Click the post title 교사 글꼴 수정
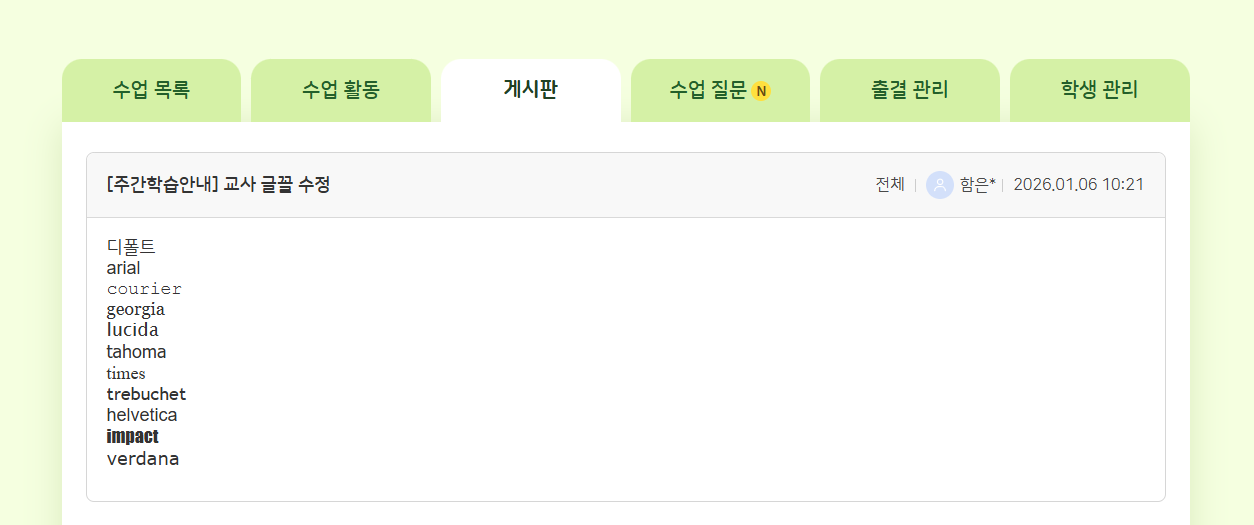Screen dimensions: 1254x525 tap(218, 185)
